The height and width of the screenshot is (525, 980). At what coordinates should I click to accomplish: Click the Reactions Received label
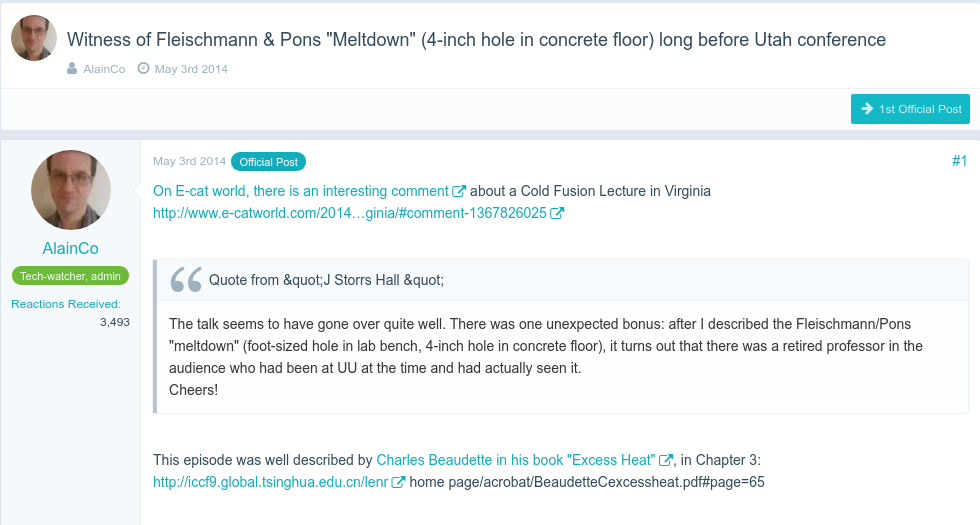coord(66,304)
